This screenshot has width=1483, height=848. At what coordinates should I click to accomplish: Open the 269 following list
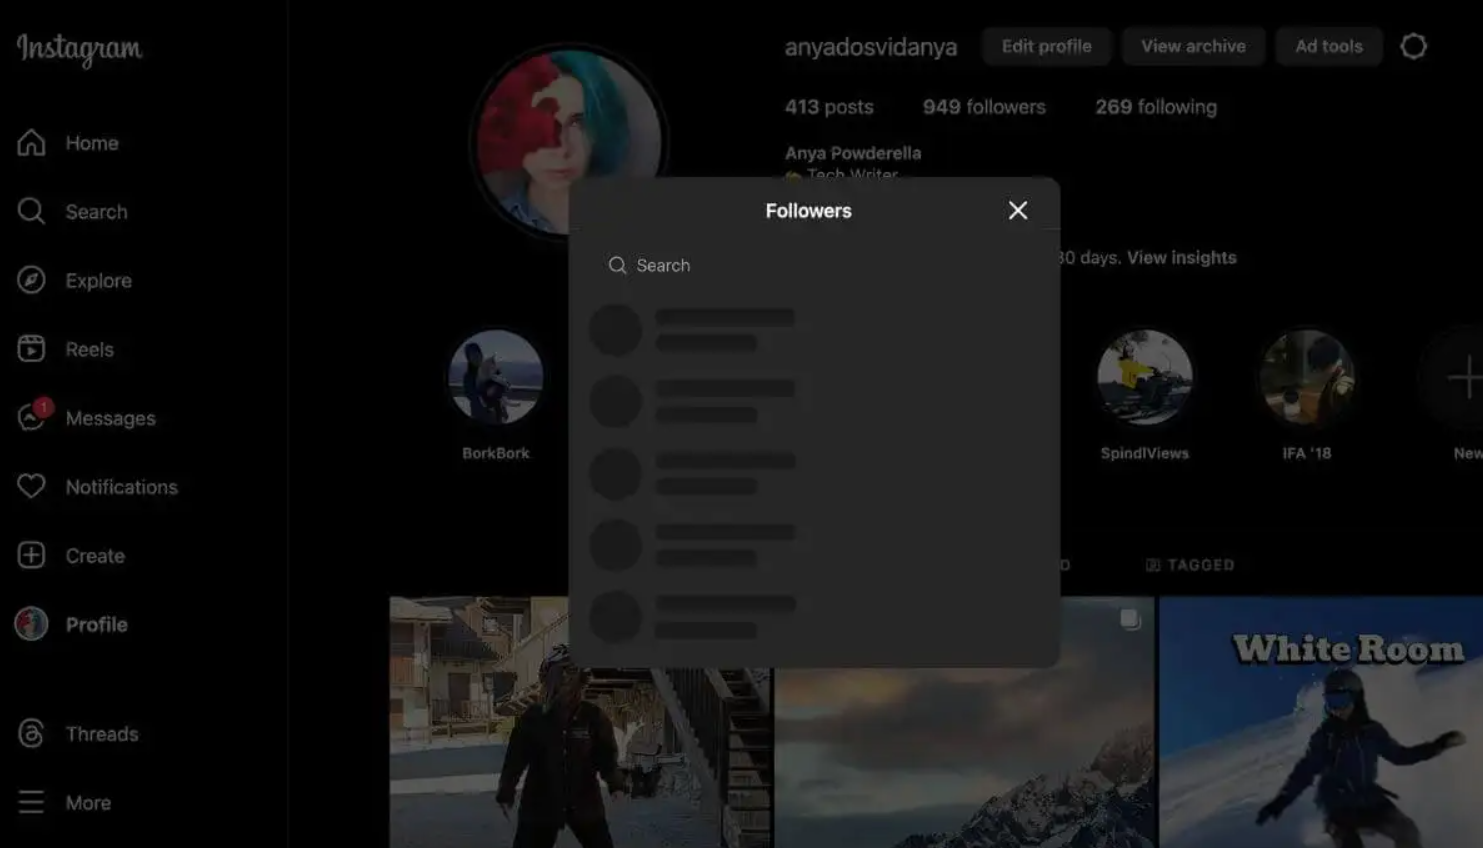[1155, 107]
